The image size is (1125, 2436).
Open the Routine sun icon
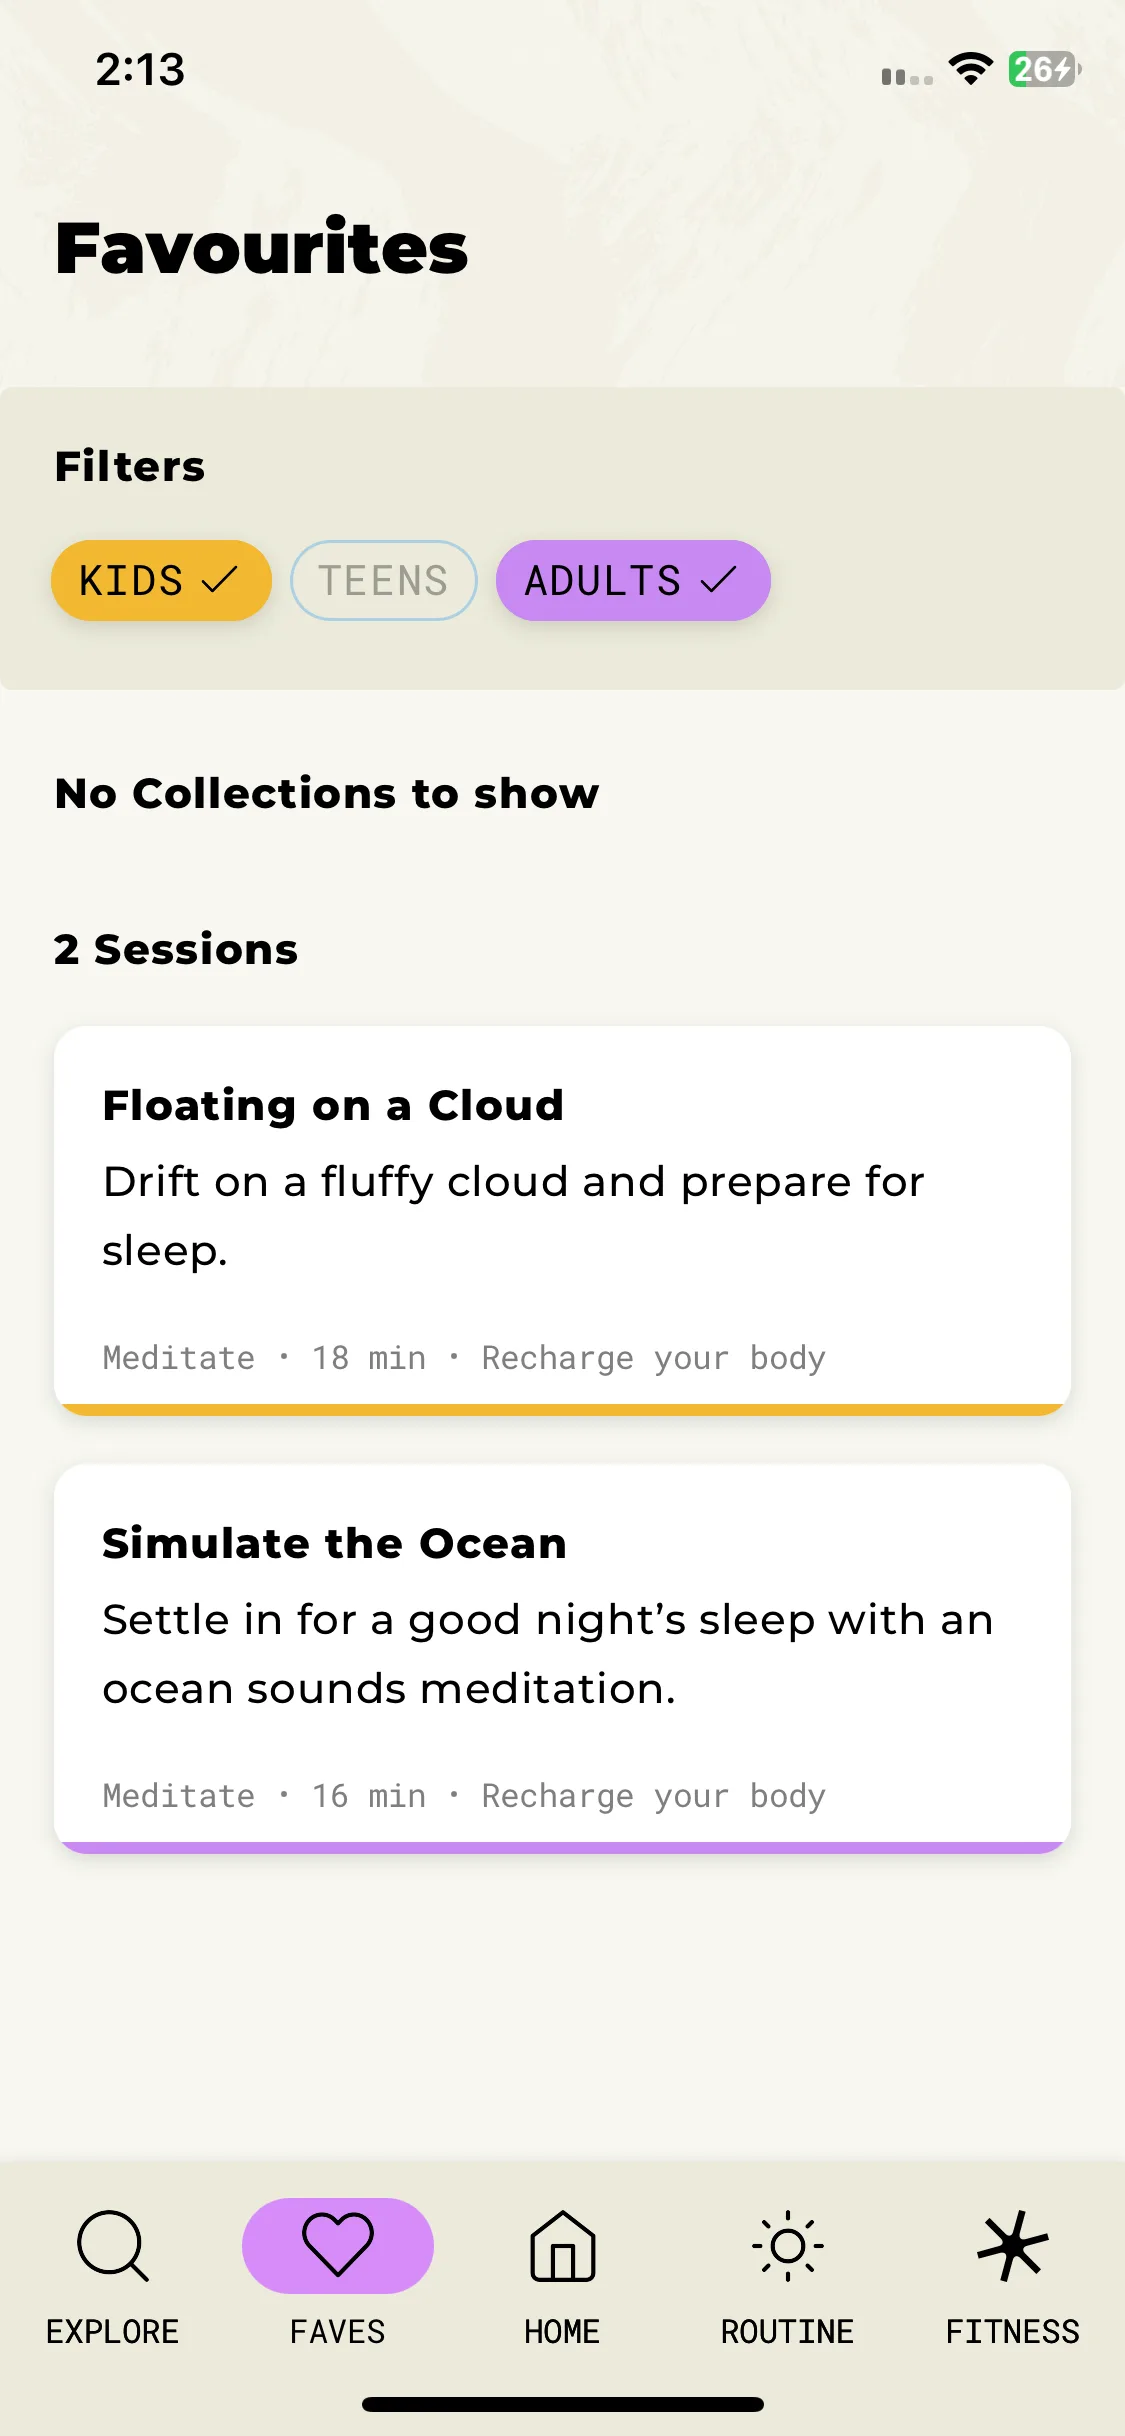(788, 2246)
